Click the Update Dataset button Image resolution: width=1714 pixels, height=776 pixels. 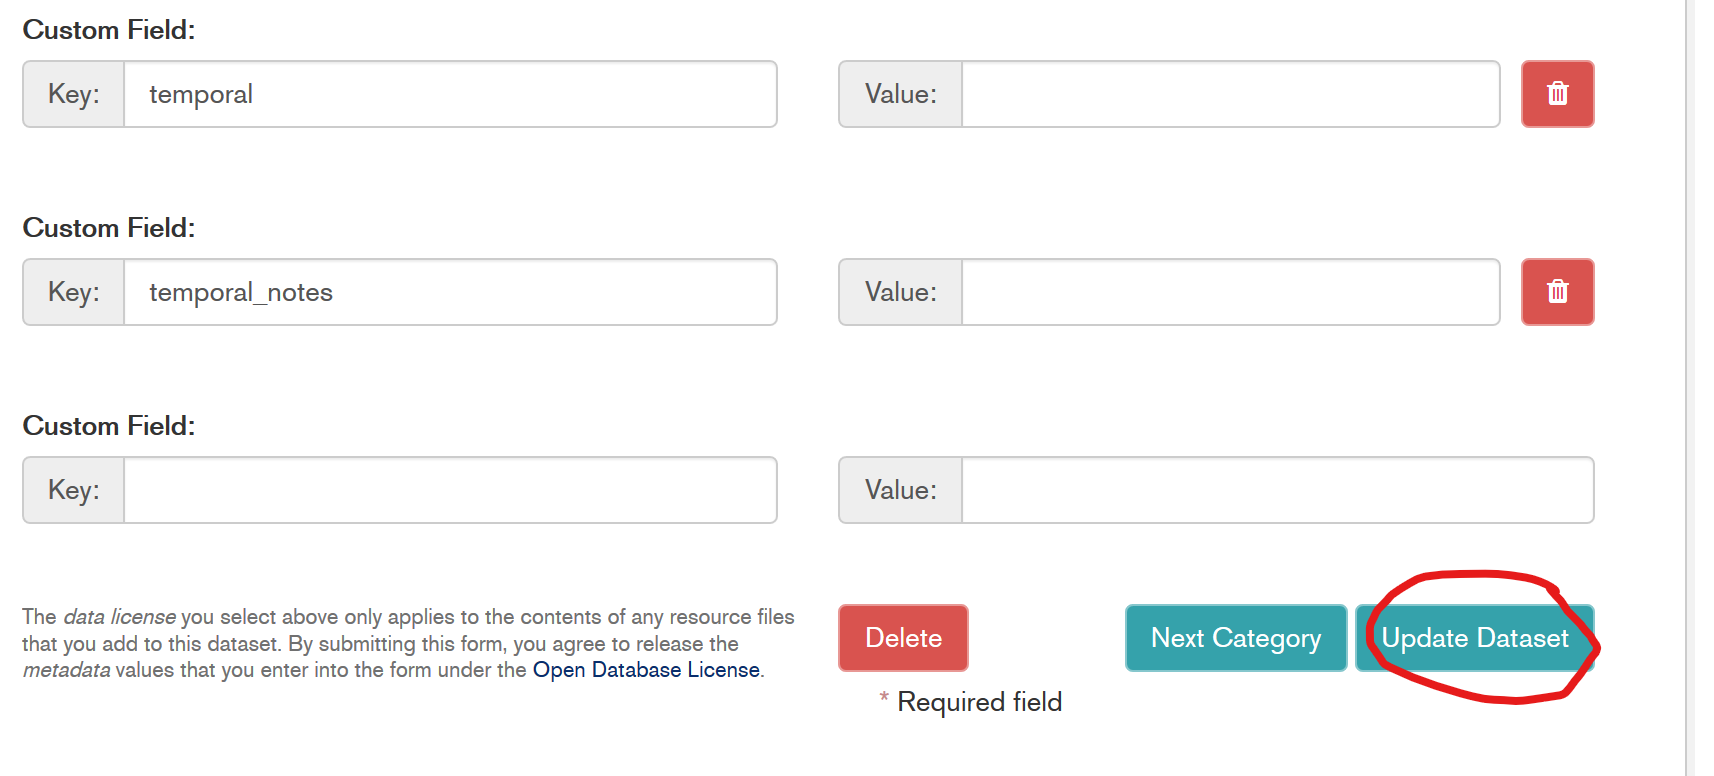(1474, 638)
